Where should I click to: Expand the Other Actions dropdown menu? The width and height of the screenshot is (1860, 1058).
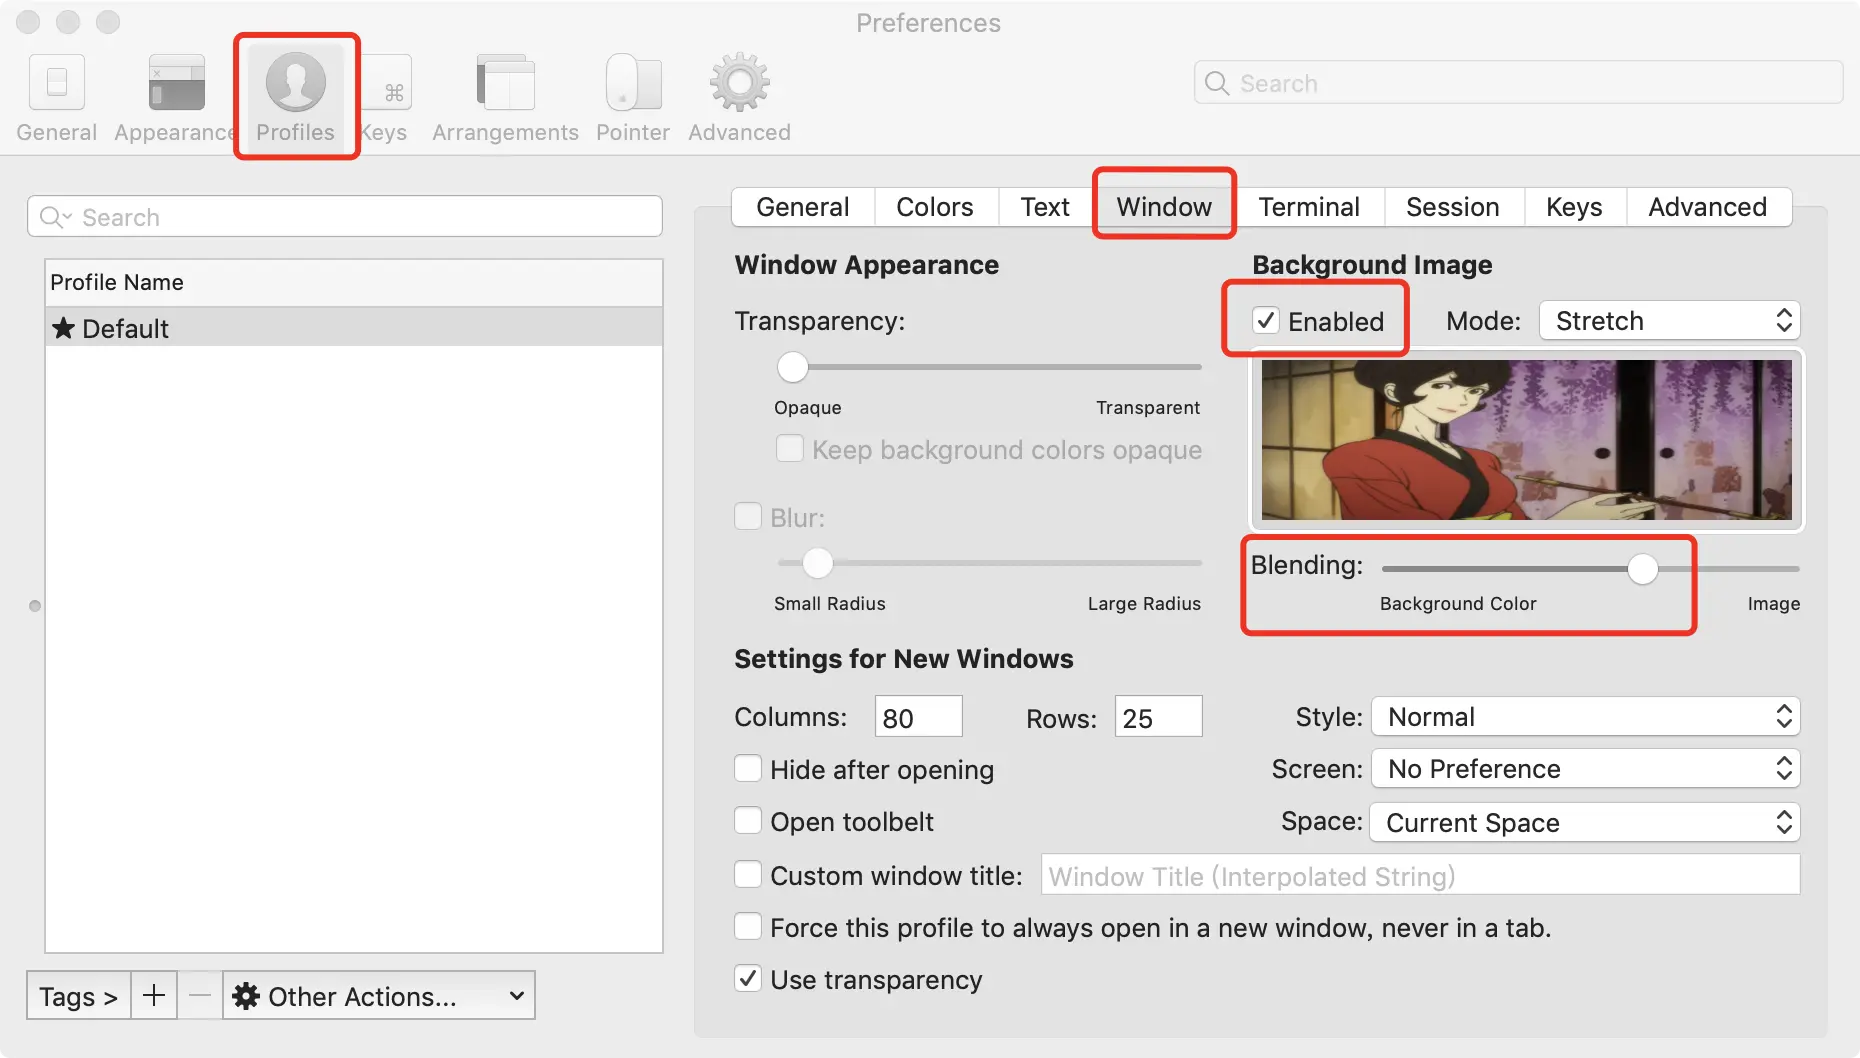(x=379, y=995)
